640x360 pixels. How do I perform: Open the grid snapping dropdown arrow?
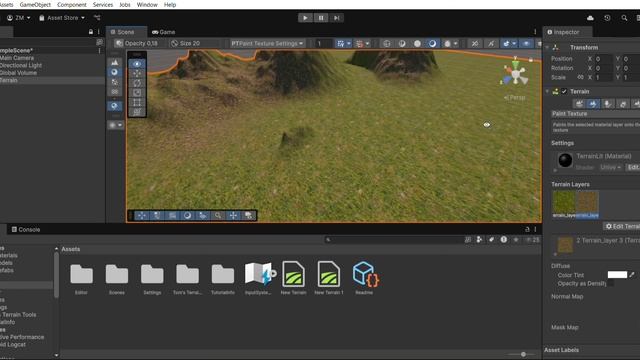click(x=349, y=43)
